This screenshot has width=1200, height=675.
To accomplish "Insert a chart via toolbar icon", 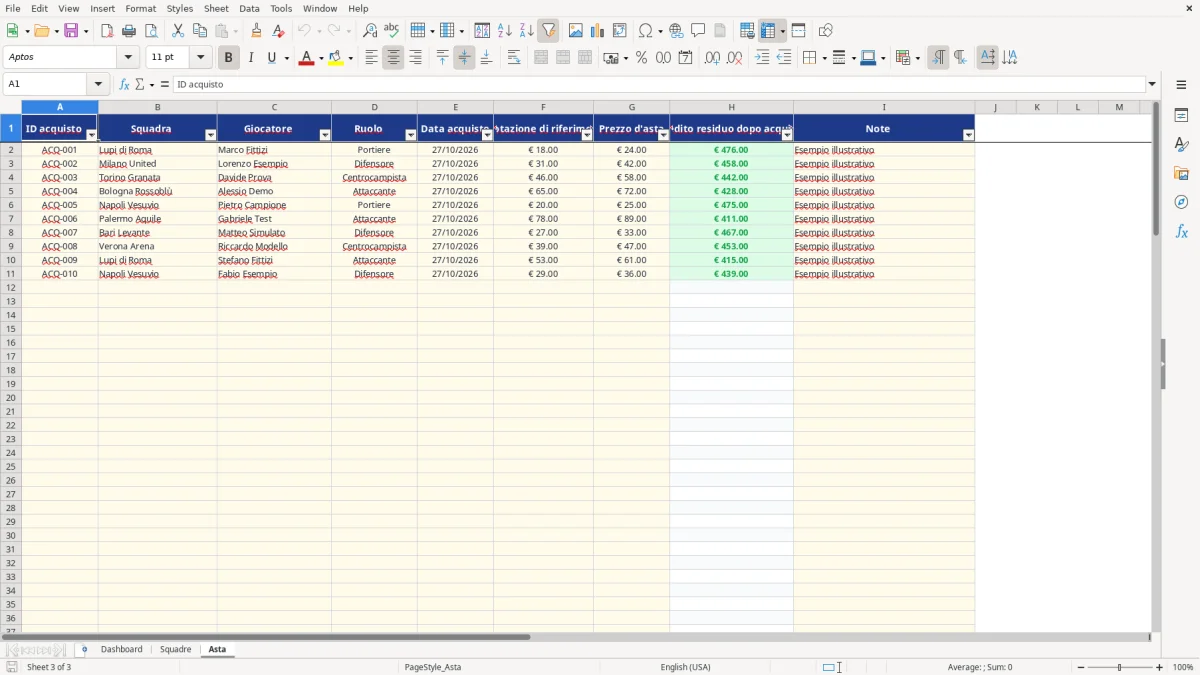I will coord(598,31).
